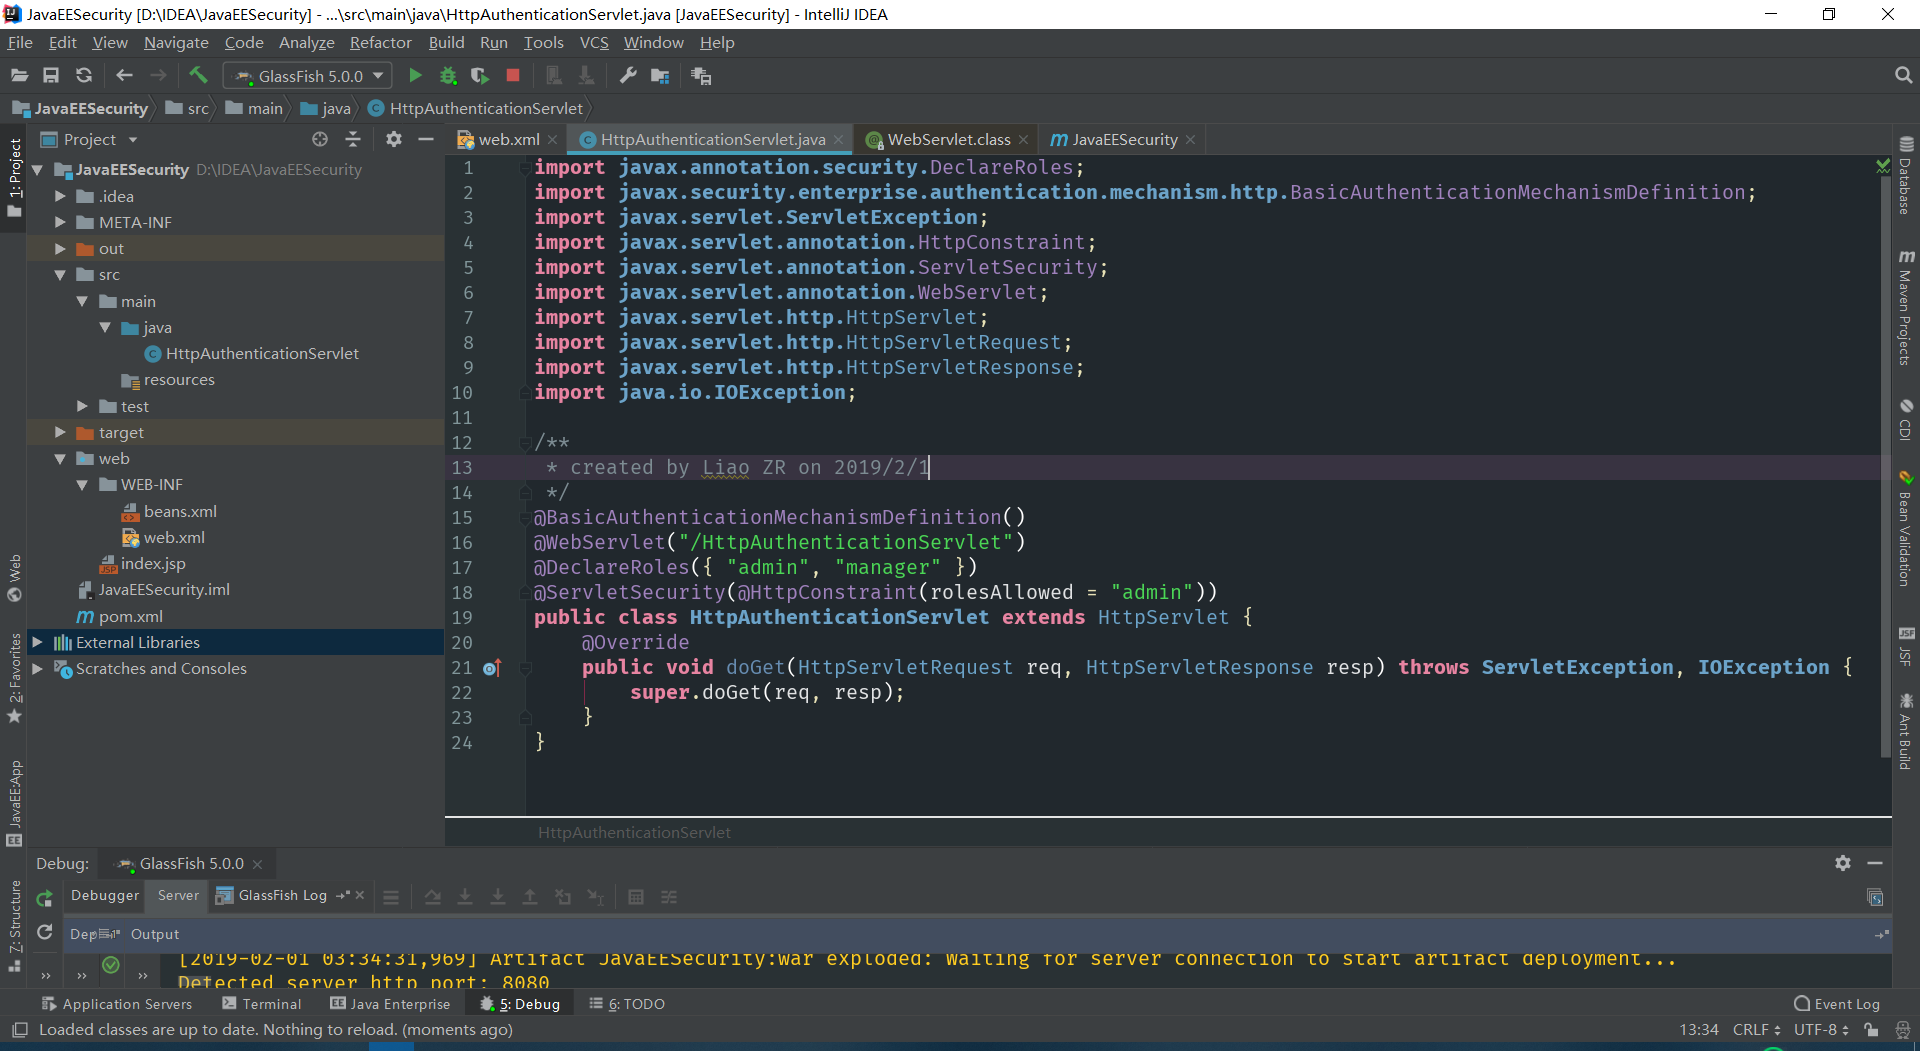Open the Ant Build tool window
The image size is (1920, 1051).
pyautogui.click(x=1905, y=731)
